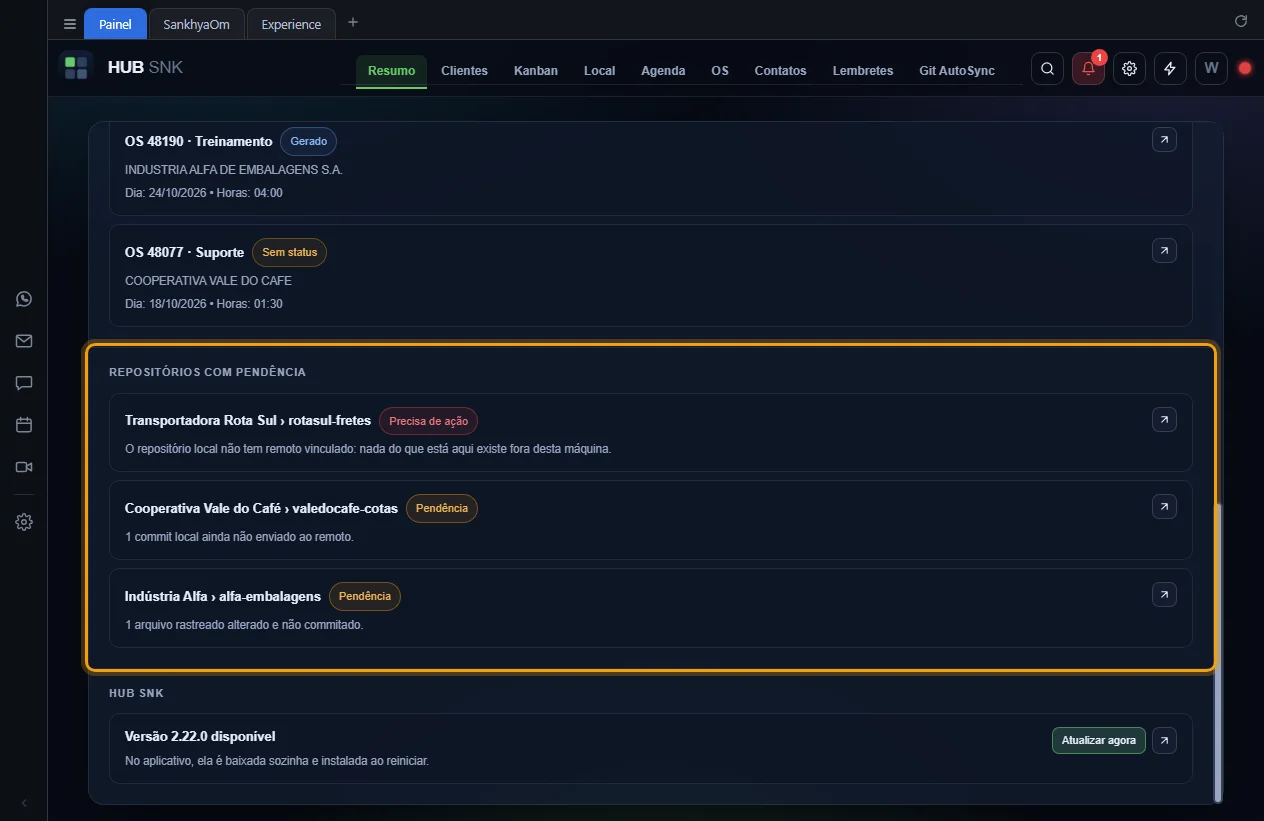The height and width of the screenshot is (821, 1264).
Task: Click Indústria Alfa › alfa-embalagens title
Action: (x=223, y=596)
